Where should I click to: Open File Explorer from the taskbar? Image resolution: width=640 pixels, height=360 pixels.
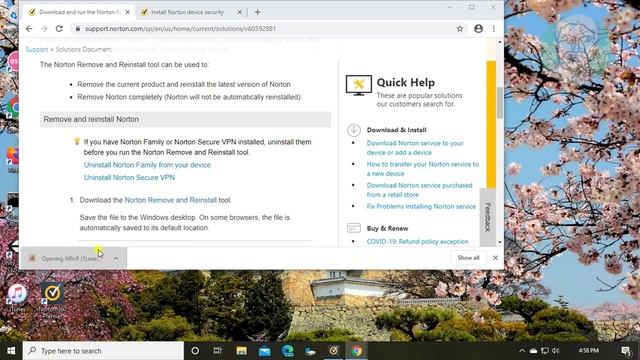point(241,351)
